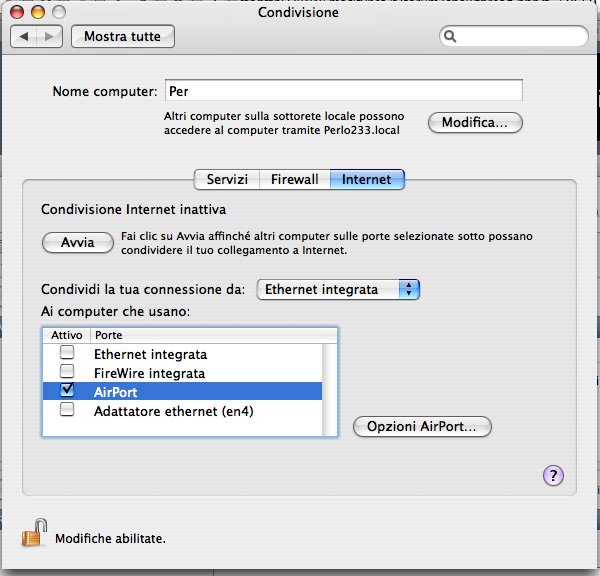Enable the Ethernet integrata checkbox
The height and width of the screenshot is (576, 600).
(67, 353)
